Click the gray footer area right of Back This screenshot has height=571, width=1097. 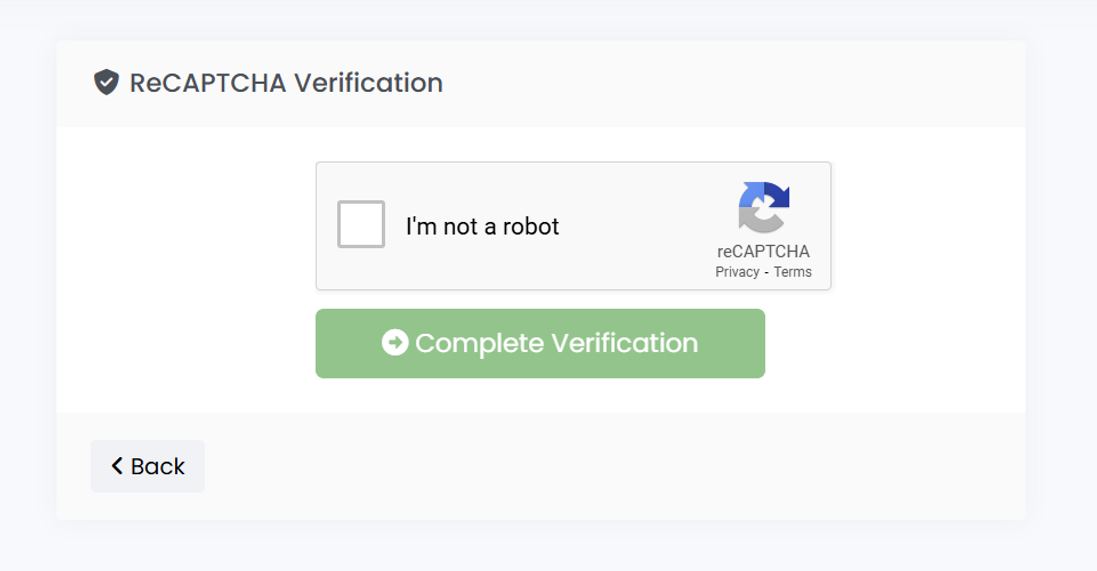tap(600, 466)
